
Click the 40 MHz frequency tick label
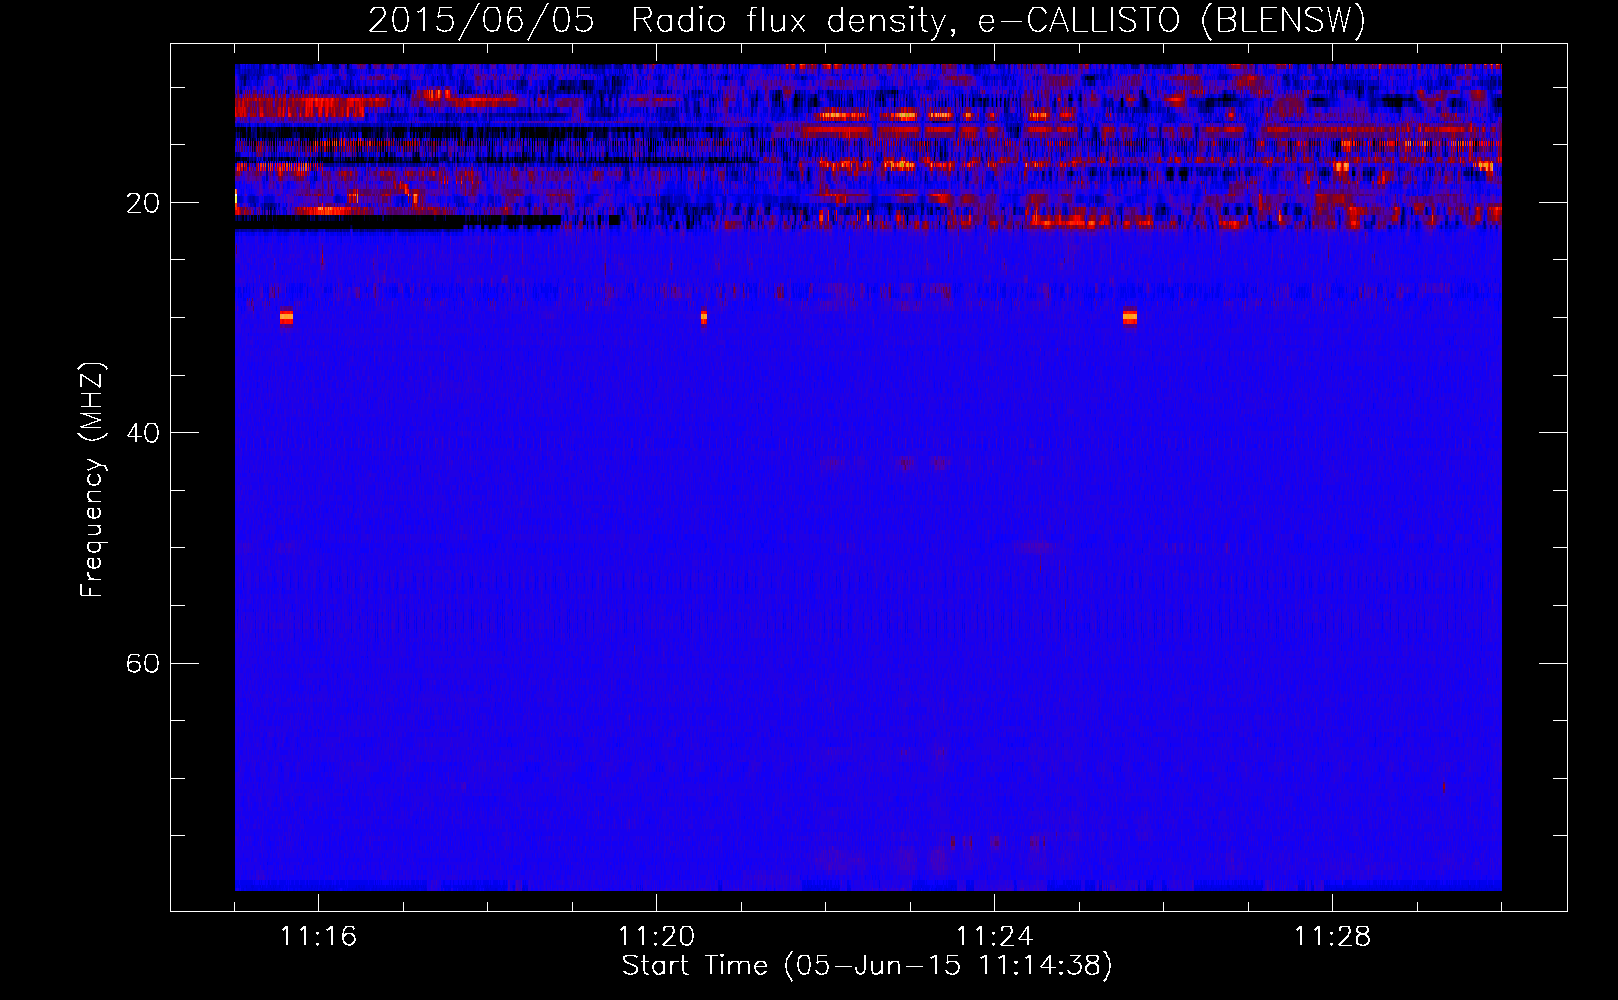point(142,433)
